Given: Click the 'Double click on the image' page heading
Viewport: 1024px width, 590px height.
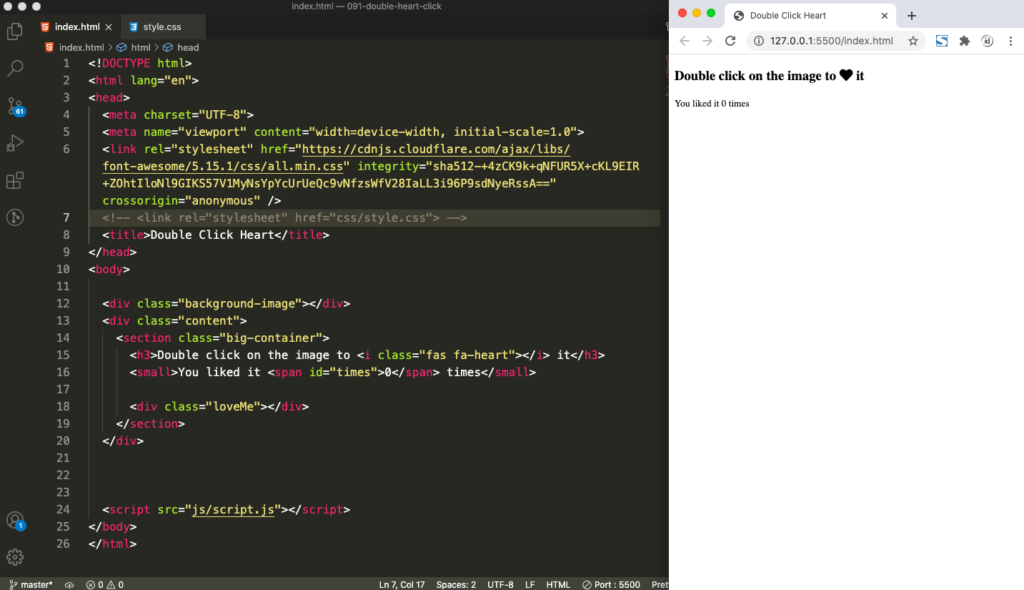Looking at the screenshot, I should pyautogui.click(x=769, y=76).
